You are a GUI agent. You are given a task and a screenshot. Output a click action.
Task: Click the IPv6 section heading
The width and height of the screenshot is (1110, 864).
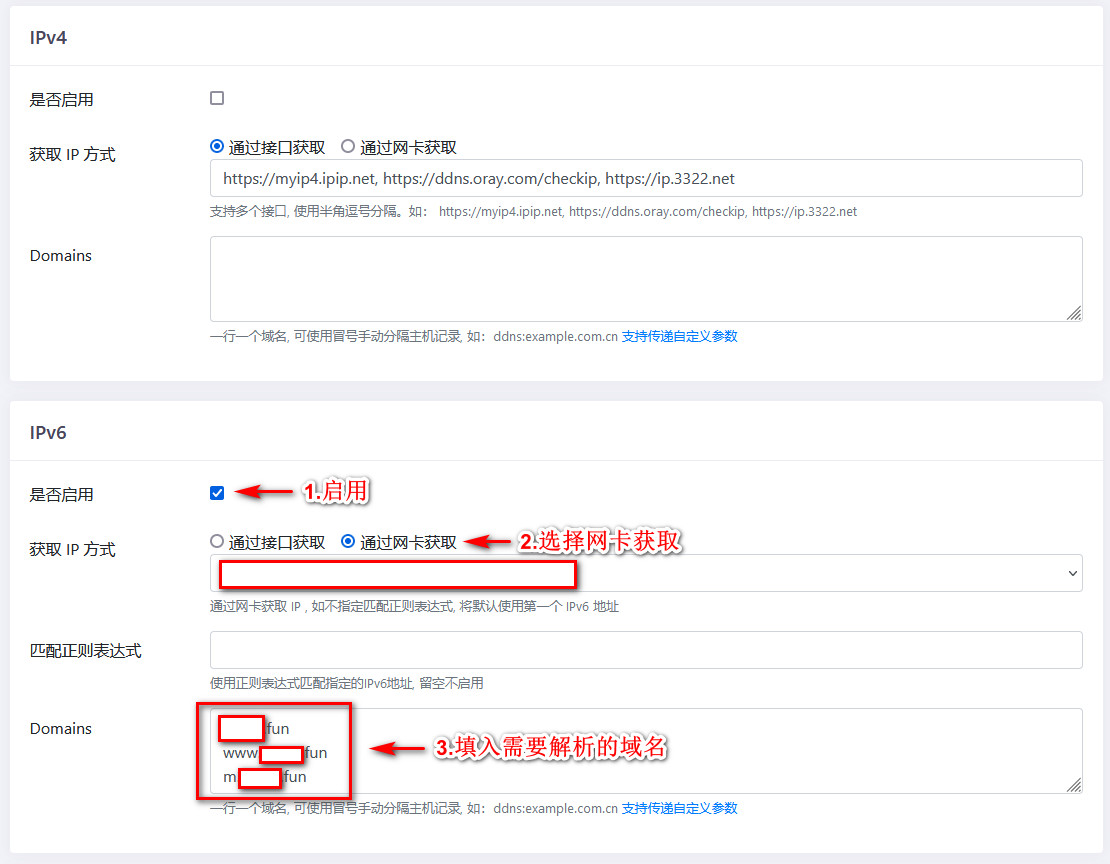pos(48,433)
